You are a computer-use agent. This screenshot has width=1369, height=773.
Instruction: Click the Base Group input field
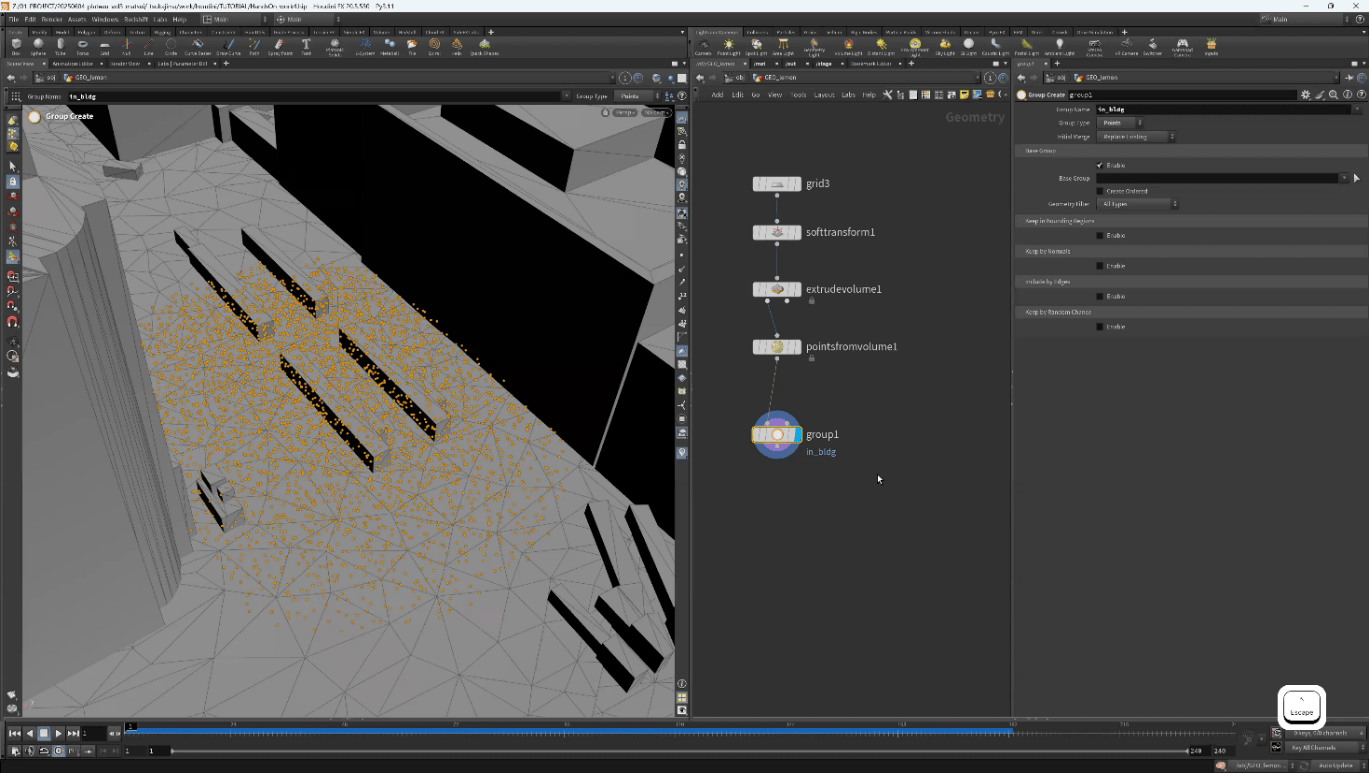(1217, 178)
